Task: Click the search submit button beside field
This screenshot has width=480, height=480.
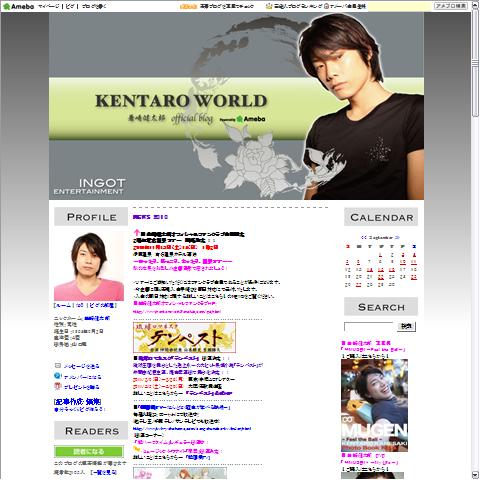Action: coord(406,327)
